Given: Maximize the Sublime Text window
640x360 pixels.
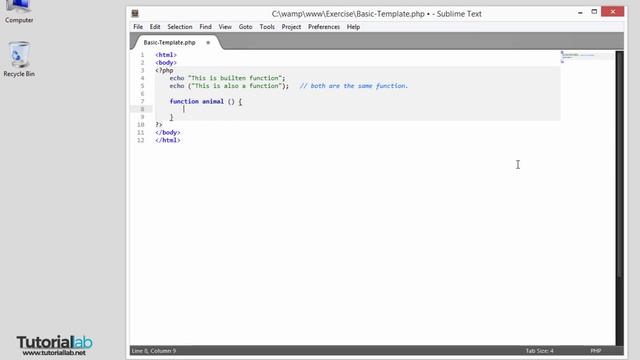Looking at the screenshot, I should [x=594, y=12].
